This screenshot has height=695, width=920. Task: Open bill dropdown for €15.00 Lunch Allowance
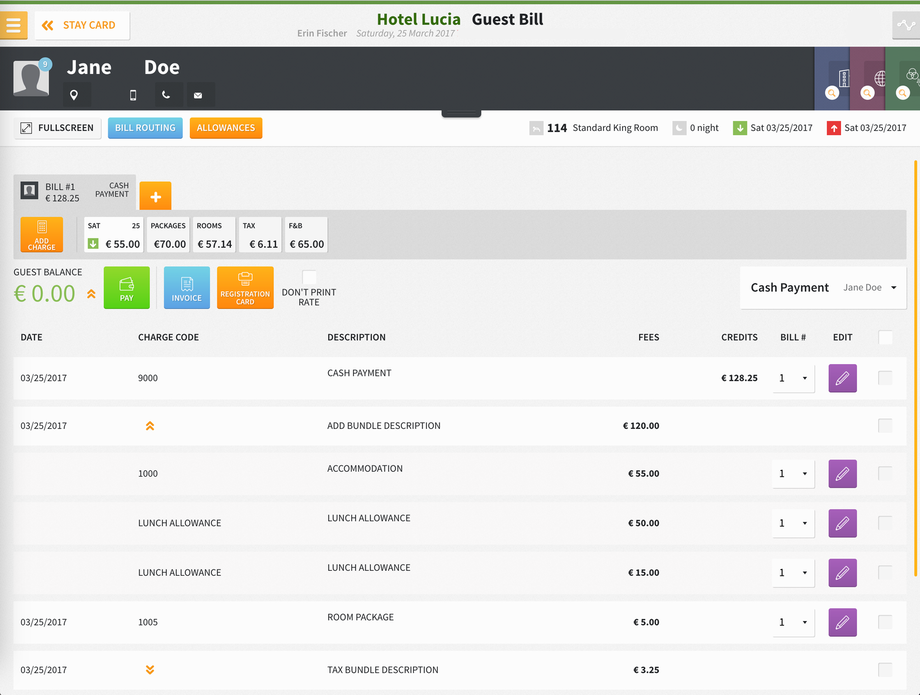pyautogui.click(x=793, y=573)
